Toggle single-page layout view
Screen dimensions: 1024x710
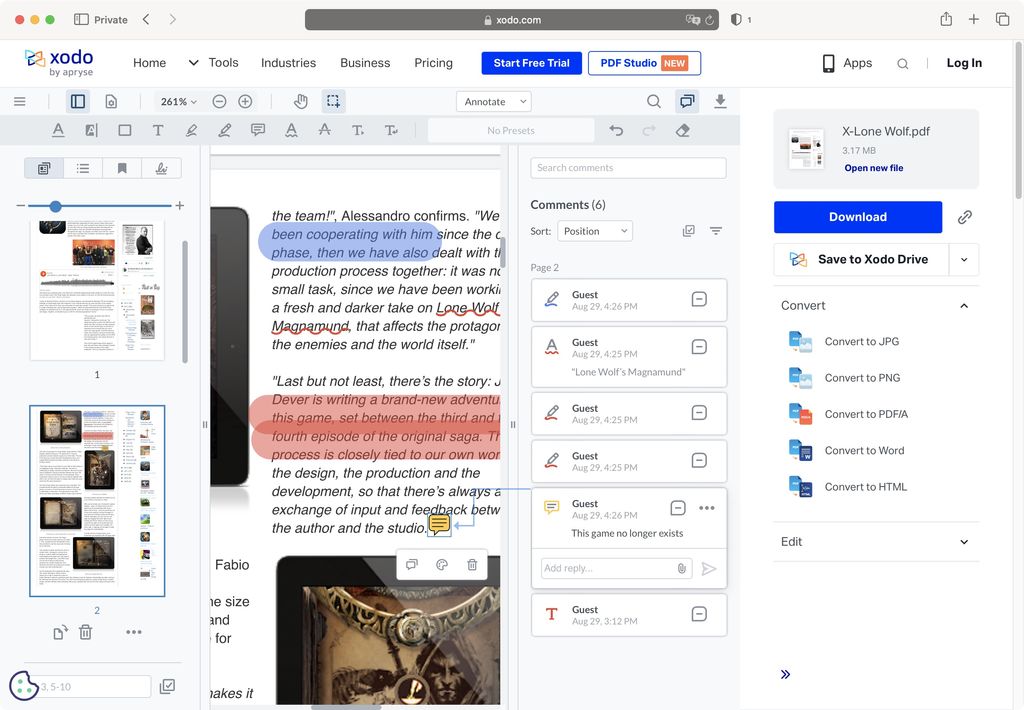(111, 101)
